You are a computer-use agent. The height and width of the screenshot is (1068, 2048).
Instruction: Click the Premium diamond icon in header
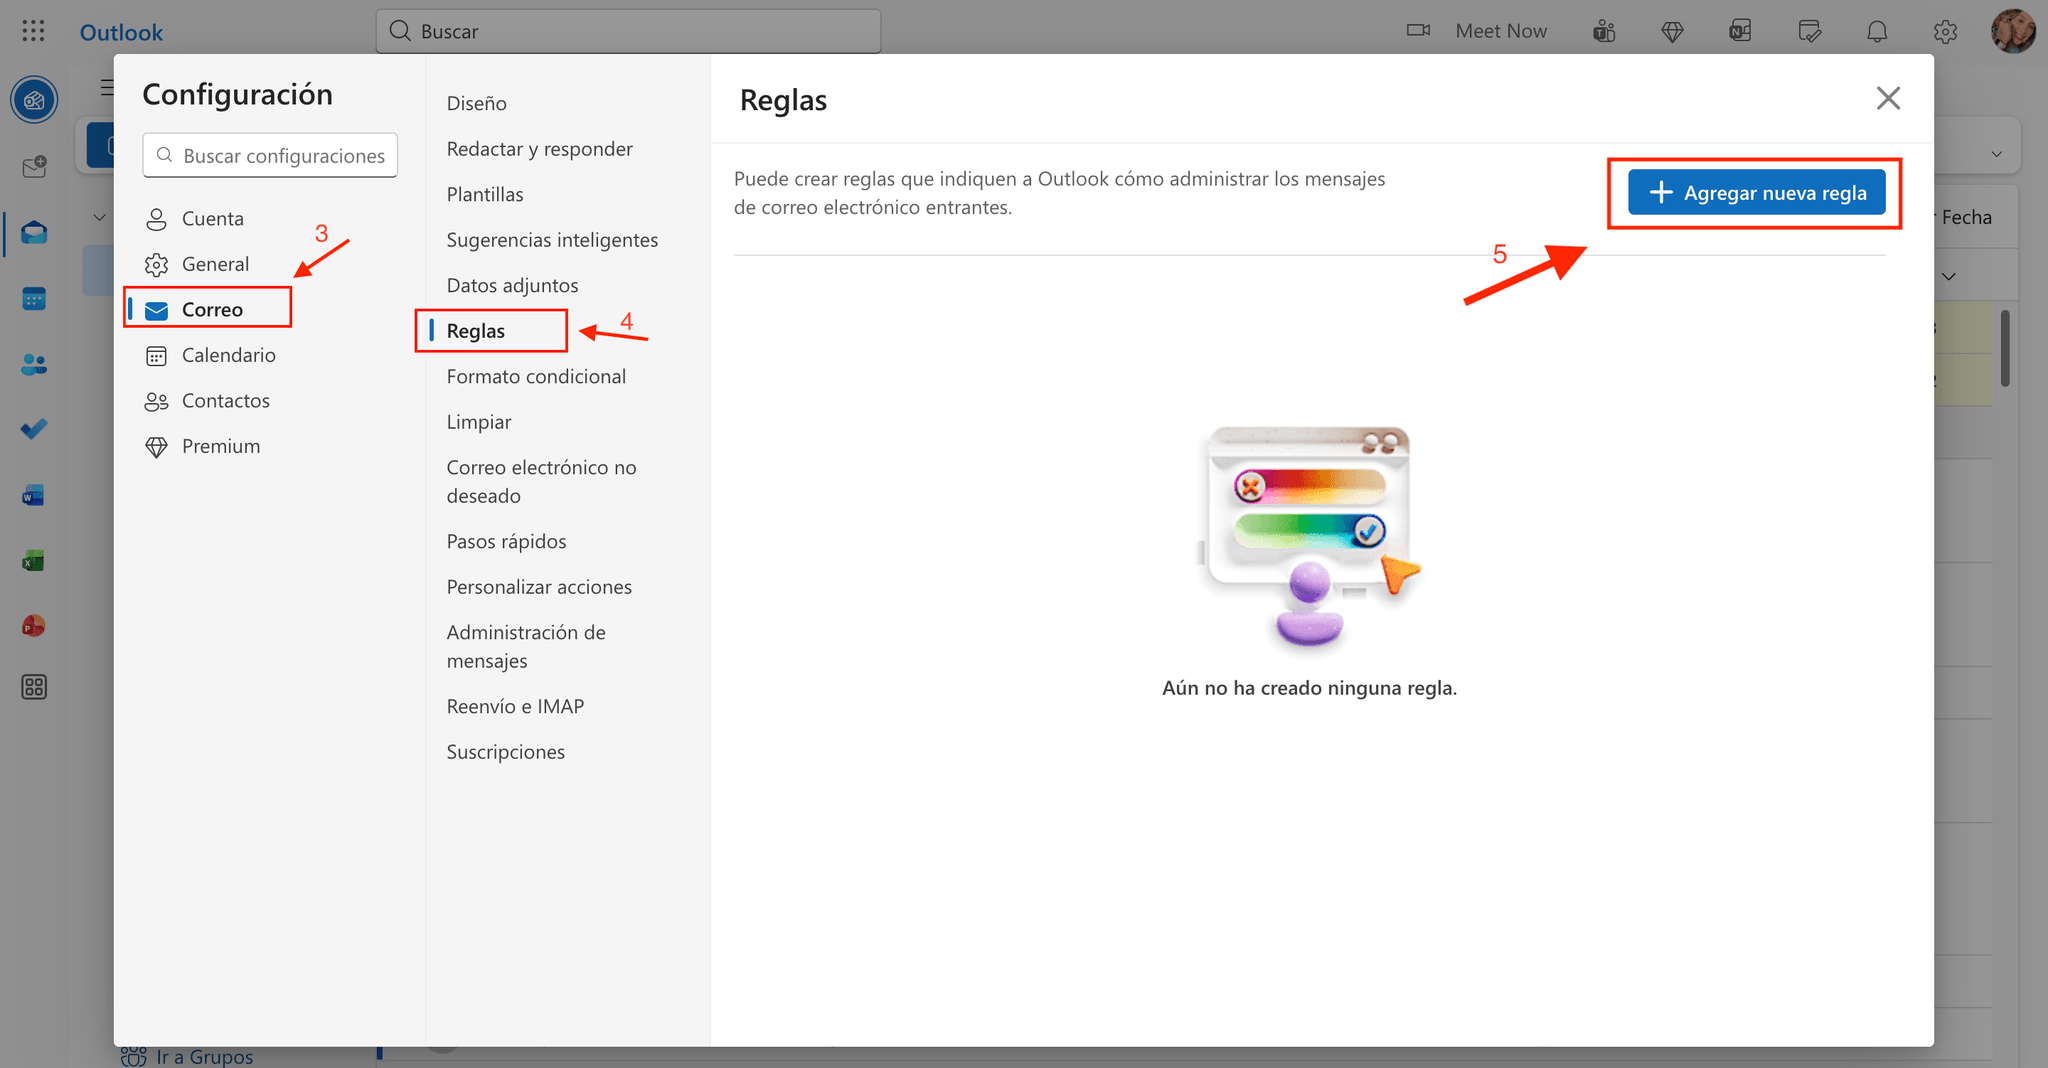1672,31
